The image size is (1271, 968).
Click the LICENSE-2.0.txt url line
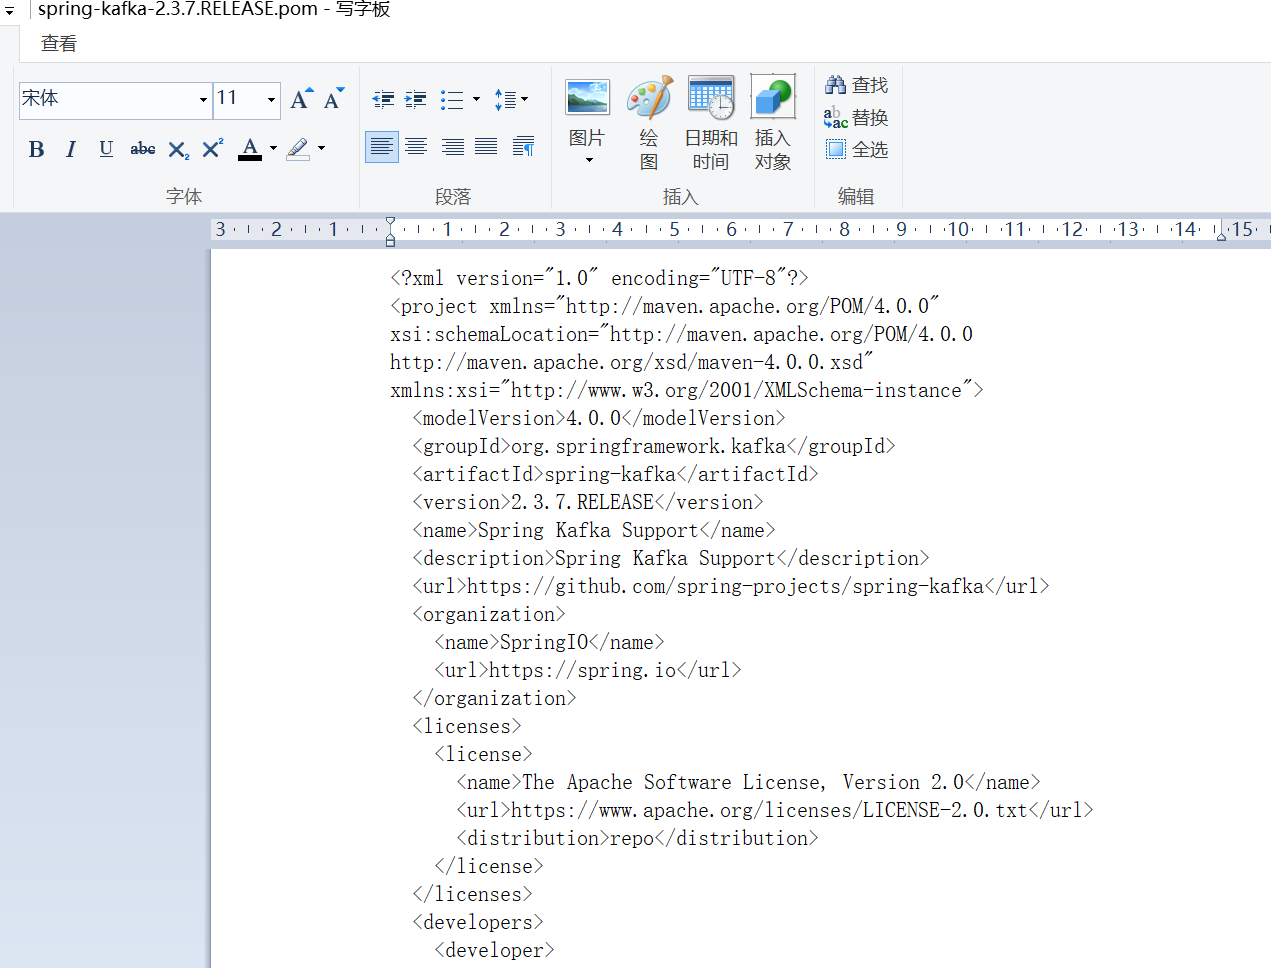775,810
